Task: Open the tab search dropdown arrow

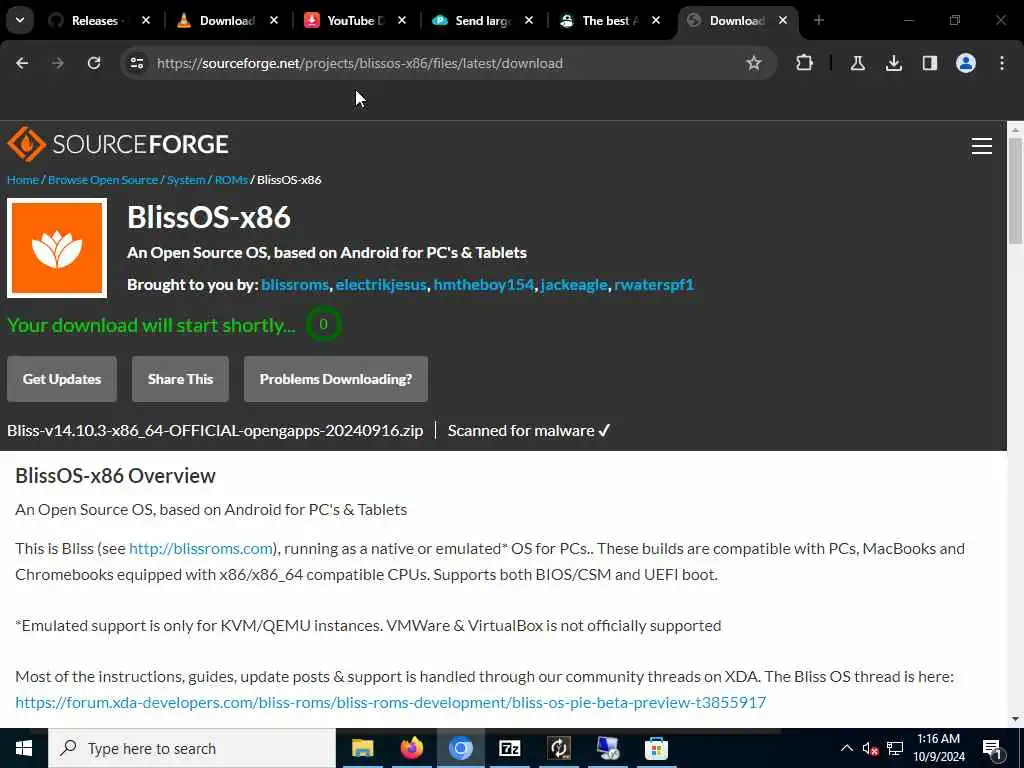Action: 20,20
